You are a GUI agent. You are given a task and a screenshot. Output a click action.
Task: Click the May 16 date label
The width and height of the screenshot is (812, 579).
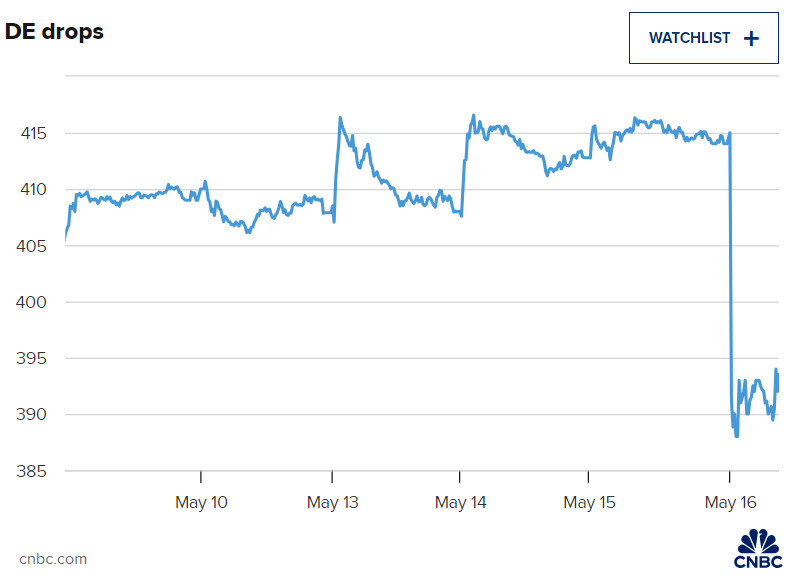pyautogui.click(x=730, y=502)
